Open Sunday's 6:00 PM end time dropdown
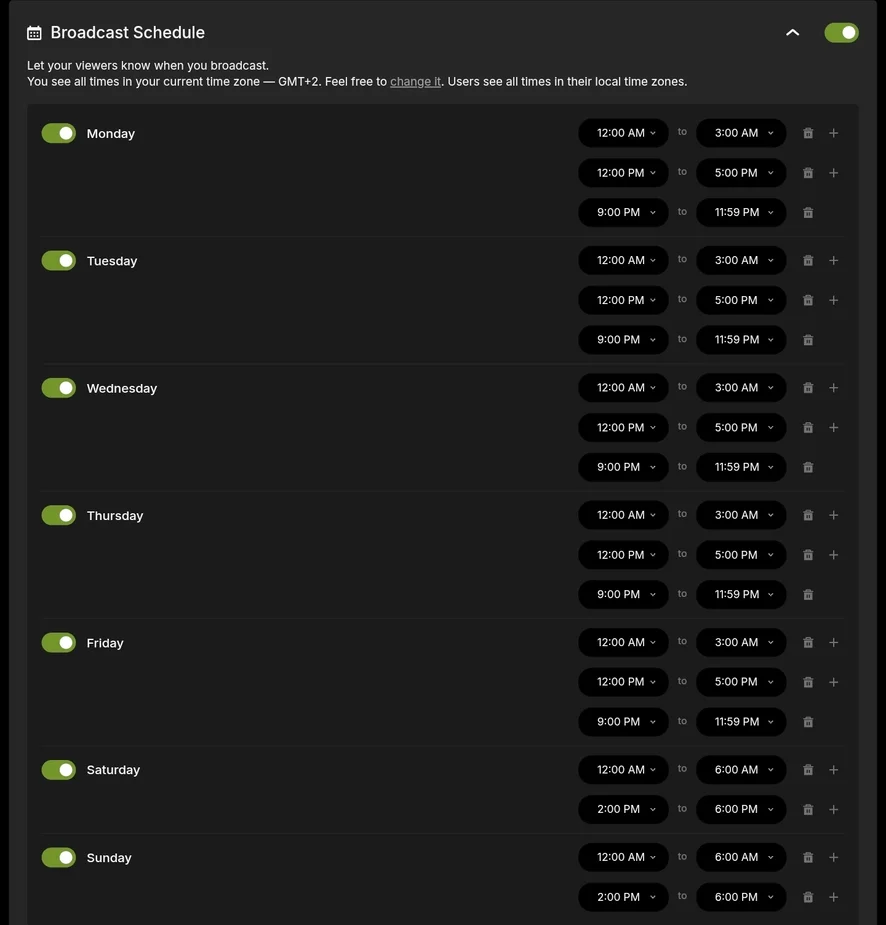886x925 pixels. (x=741, y=897)
